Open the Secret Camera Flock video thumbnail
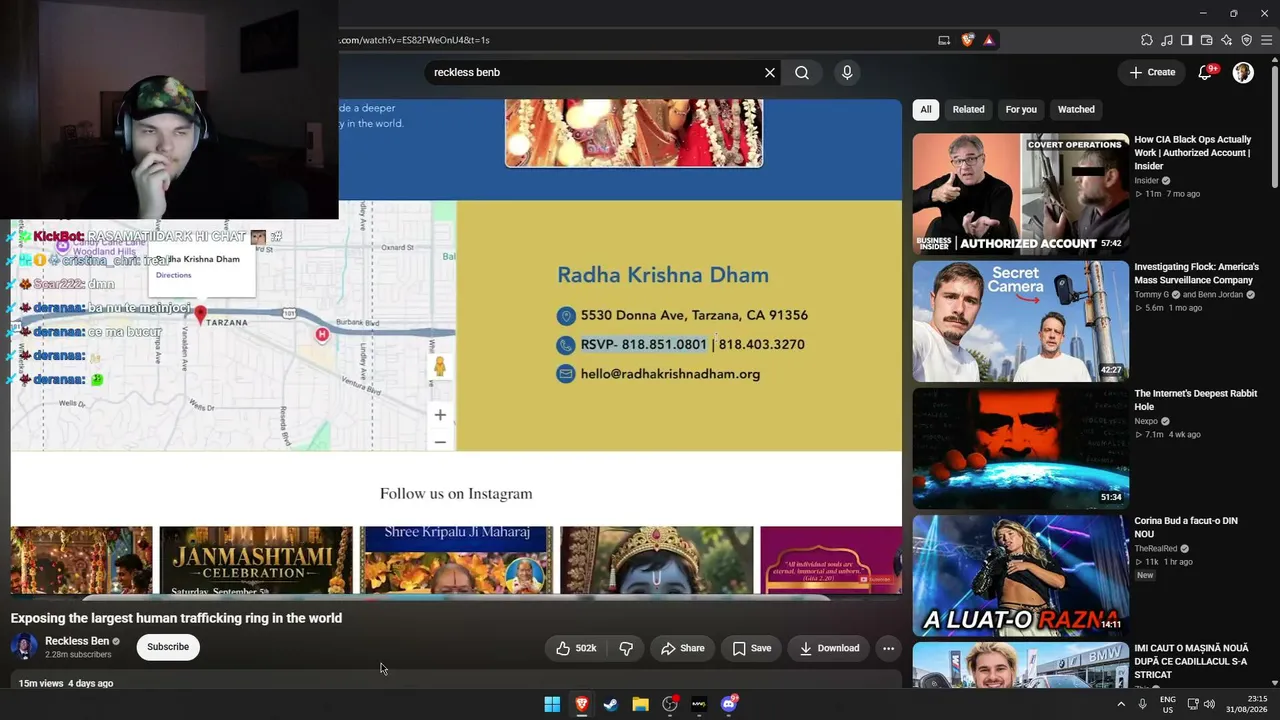Image resolution: width=1280 pixels, height=720 pixels. [x=1020, y=321]
